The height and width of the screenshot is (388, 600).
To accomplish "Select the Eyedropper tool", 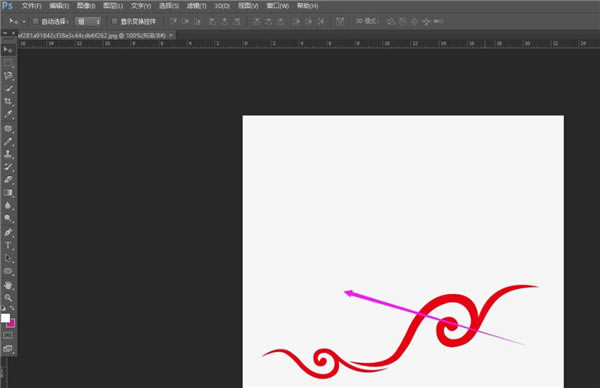I will click(8, 114).
